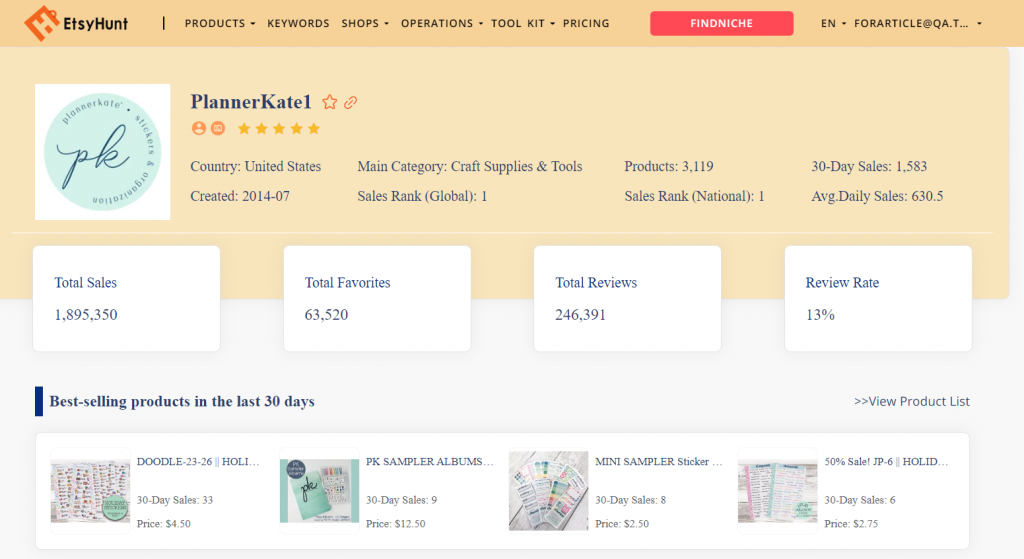Open the Pricing page
The image size is (1024, 559).
tap(586, 23)
